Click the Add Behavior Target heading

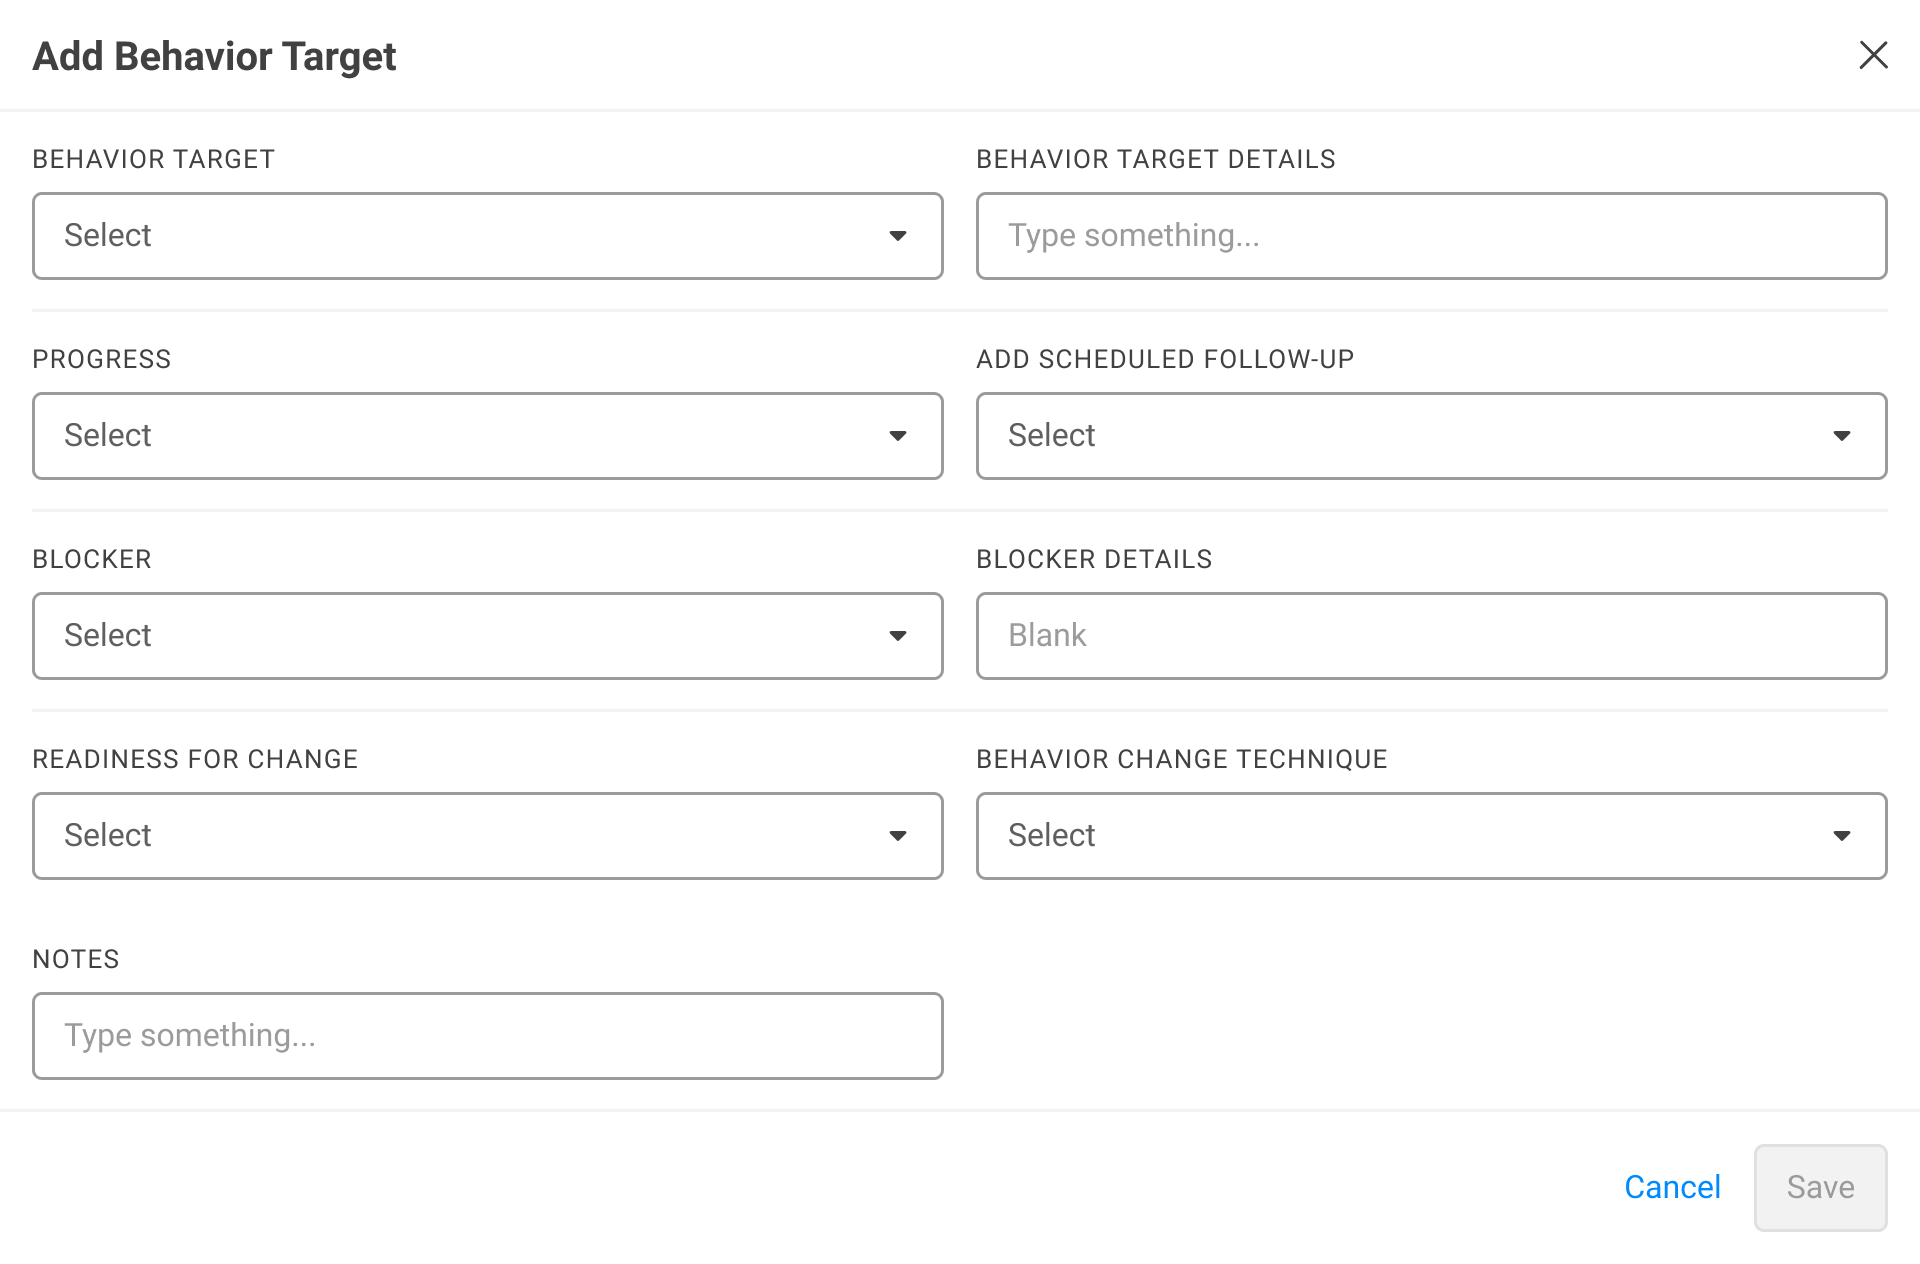pyautogui.click(x=215, y=57)
